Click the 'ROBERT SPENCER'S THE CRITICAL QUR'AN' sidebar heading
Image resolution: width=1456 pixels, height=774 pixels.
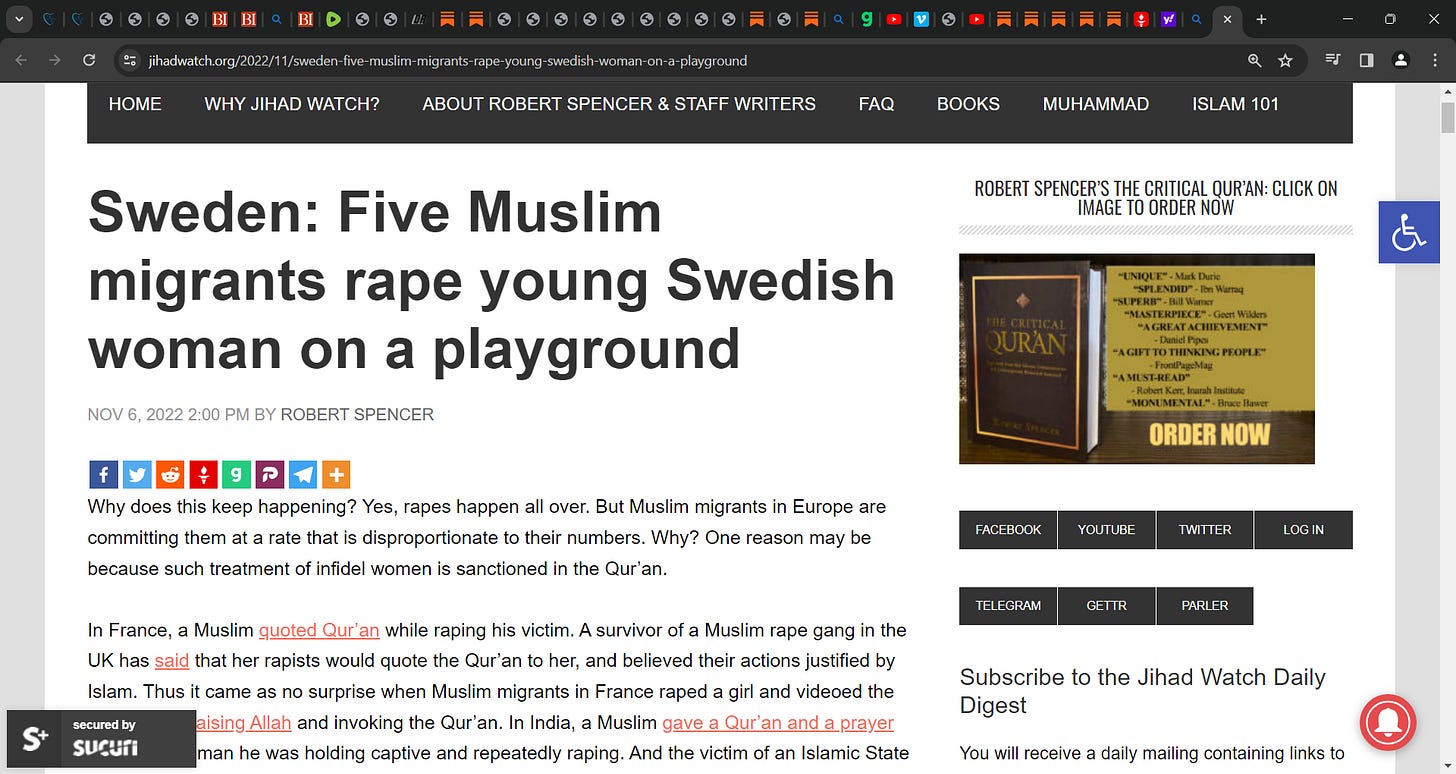(x=1156, y=198)
